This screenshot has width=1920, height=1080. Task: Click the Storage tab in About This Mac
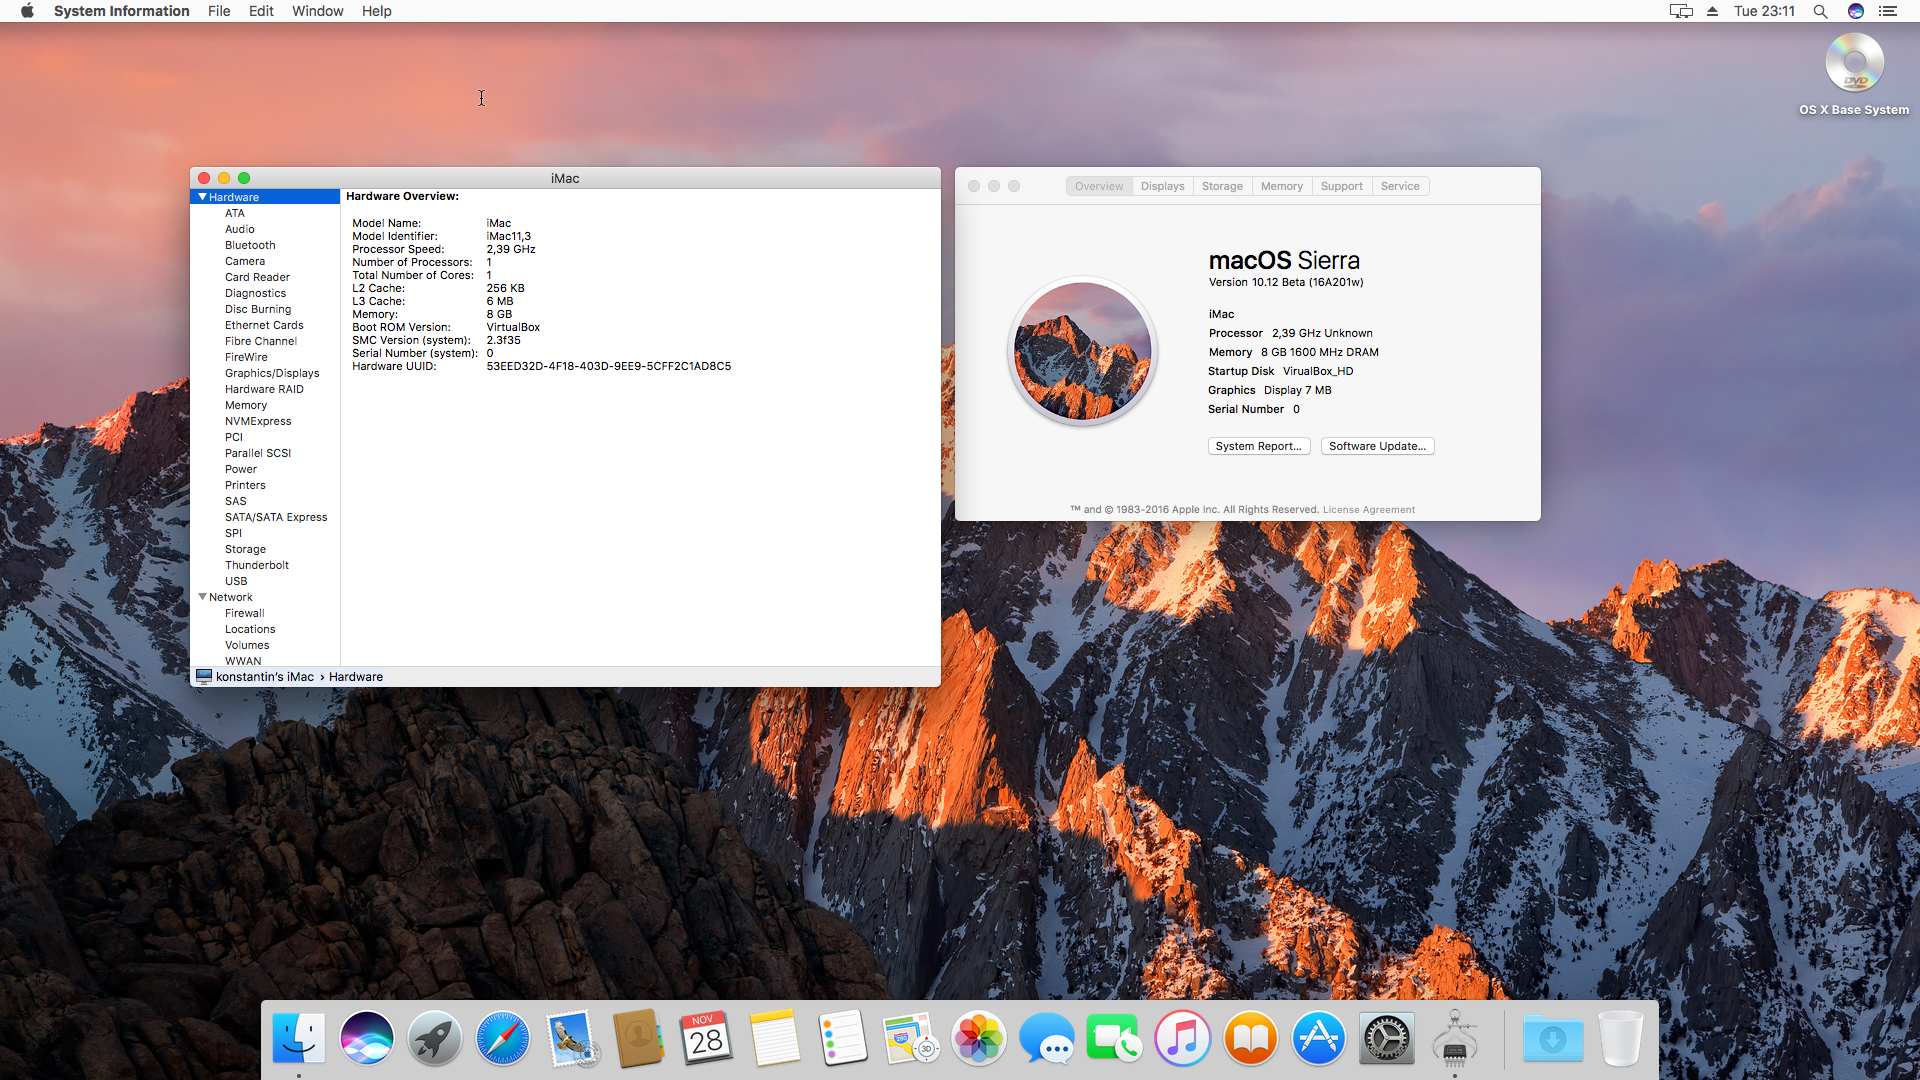tap(1220, 186)
